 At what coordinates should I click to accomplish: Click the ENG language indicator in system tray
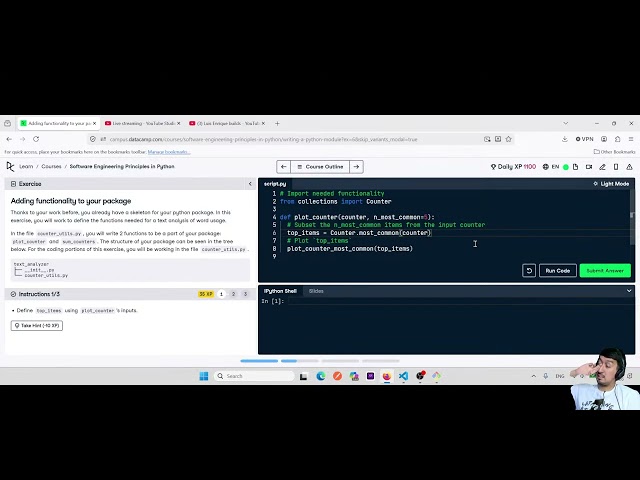pos(560,376)
